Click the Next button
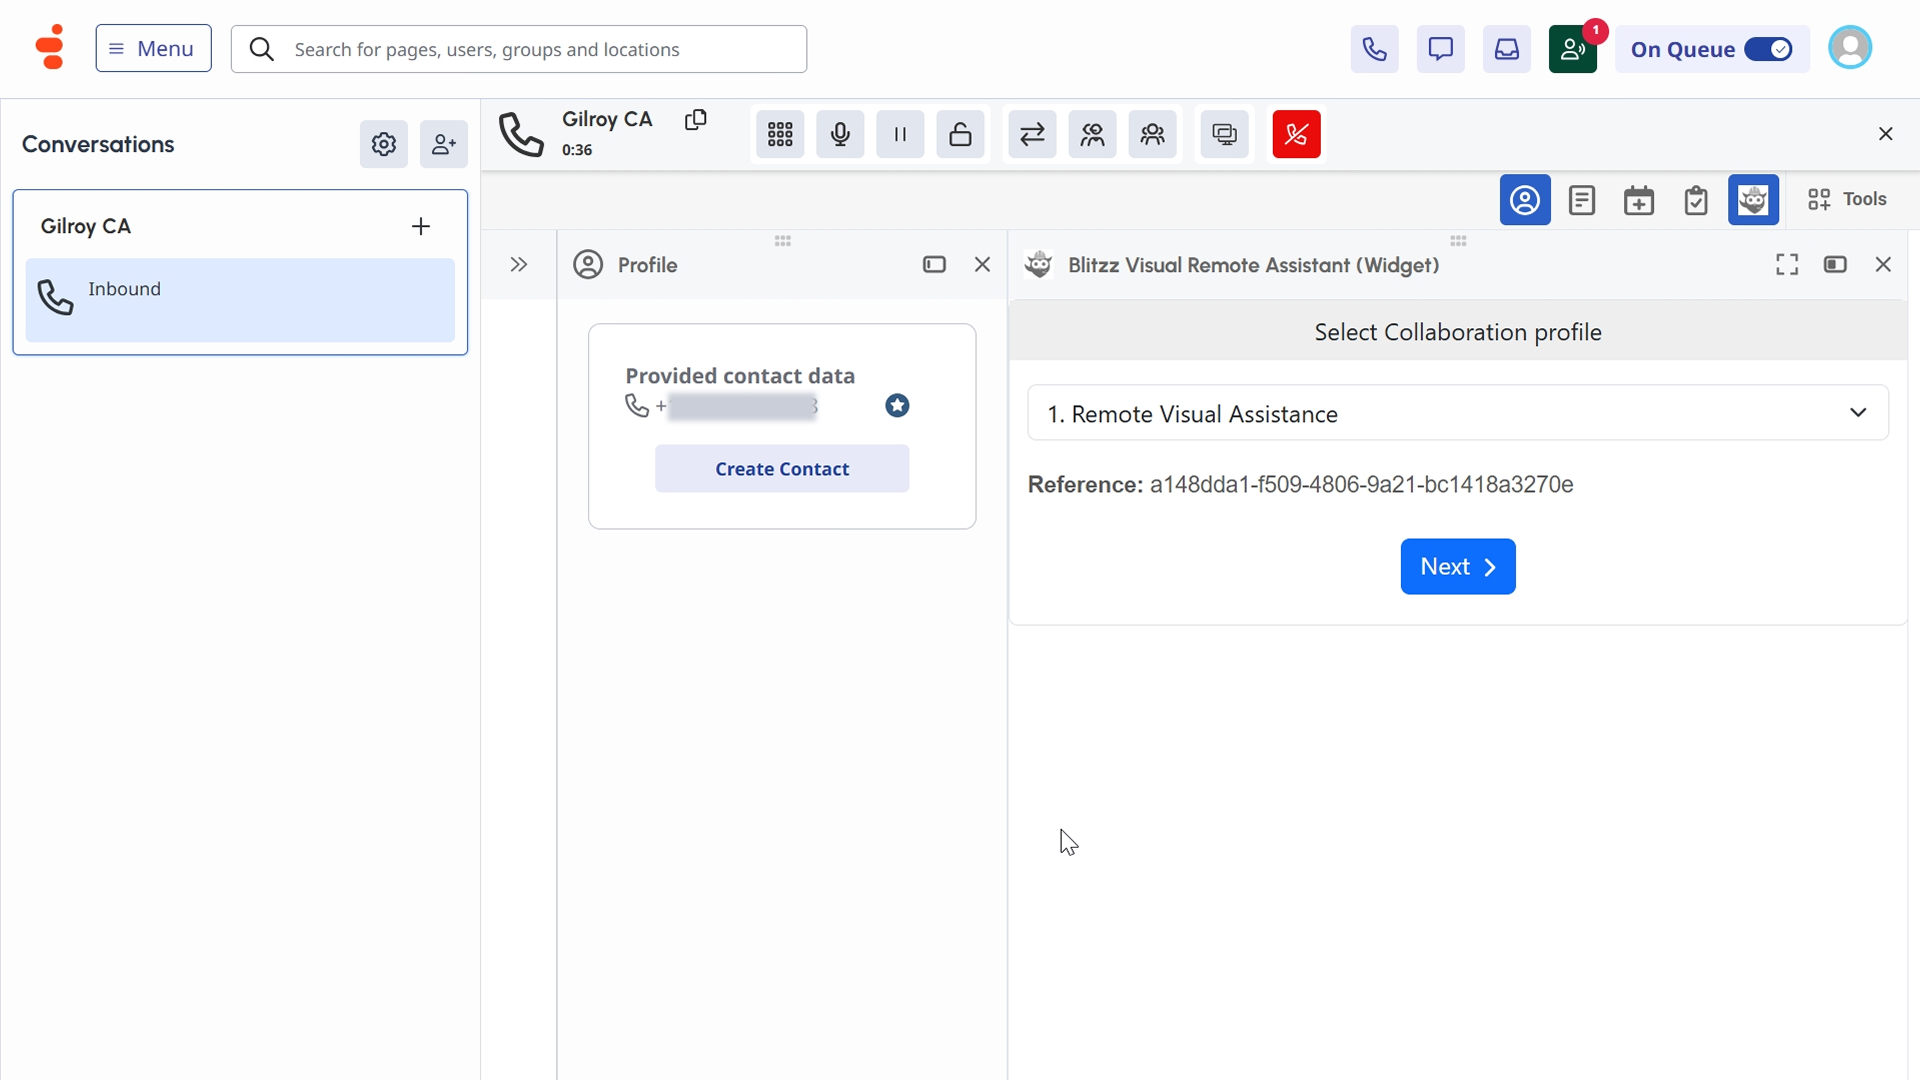Image resolution: width=1920 pixels, height=1080 pixels. [x=1457, y=567]
